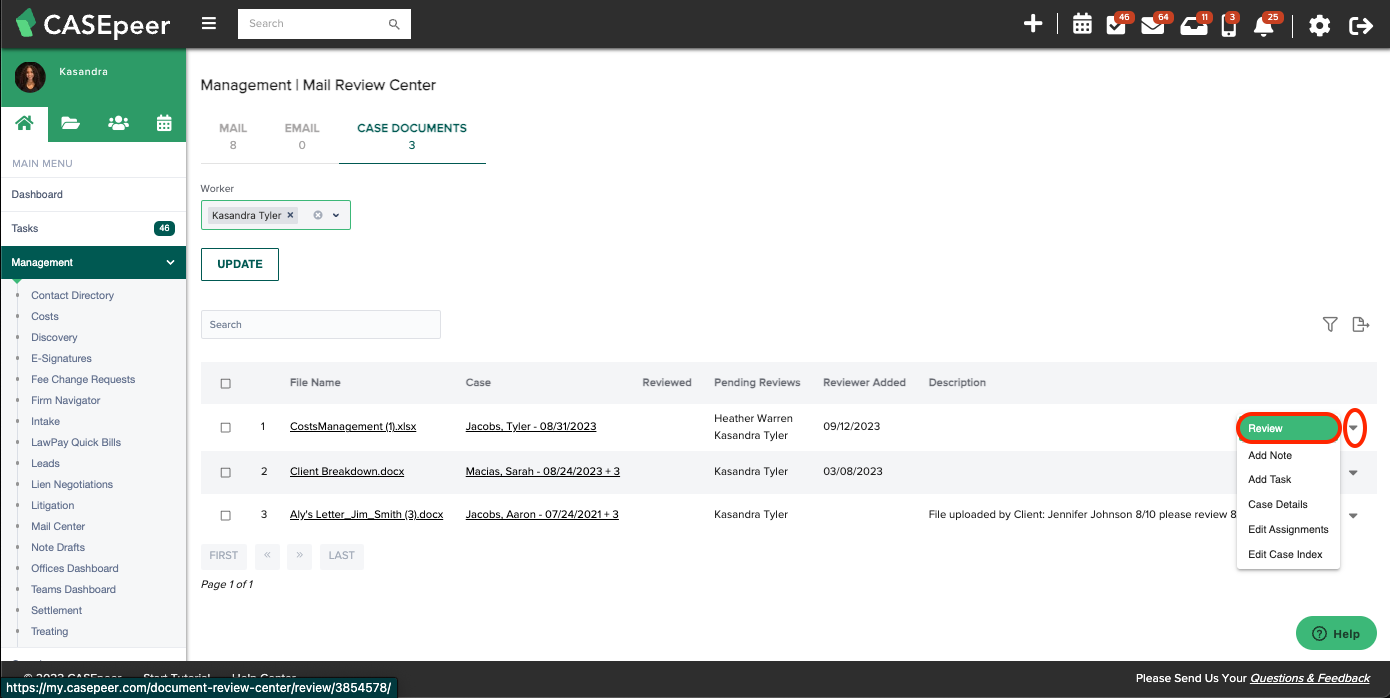
Task: Open the mobile phone icon with badge 3
Action: [1229, 27]
